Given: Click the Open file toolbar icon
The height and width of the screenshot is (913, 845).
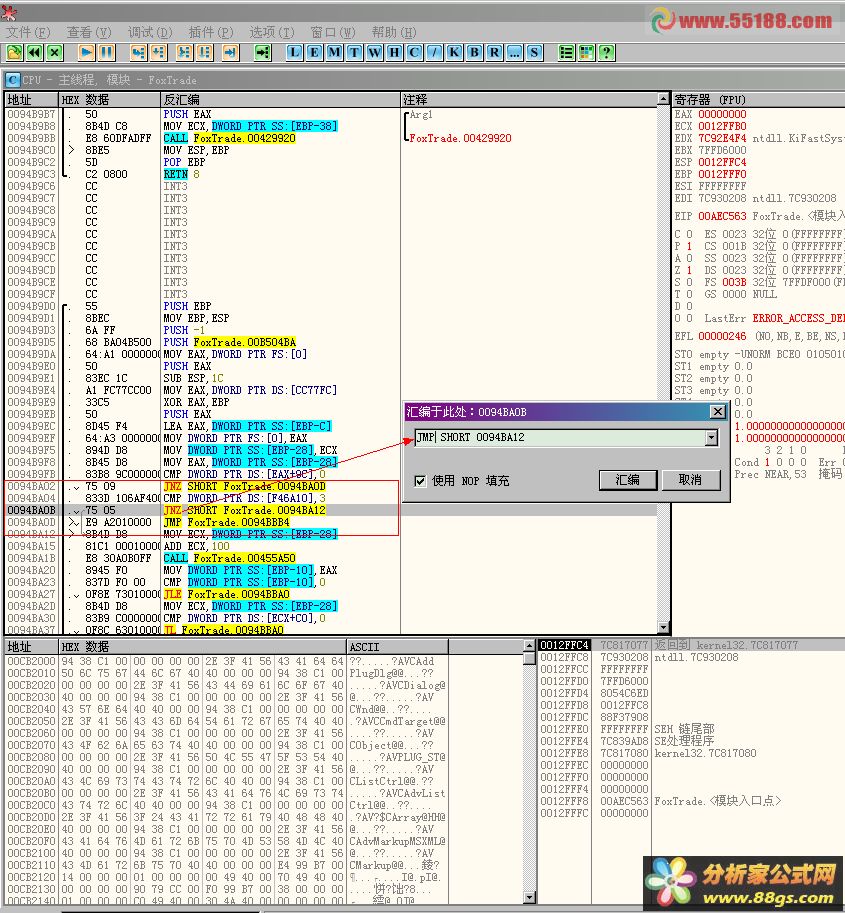Looking at the screenshot, I should coord(15,53).
